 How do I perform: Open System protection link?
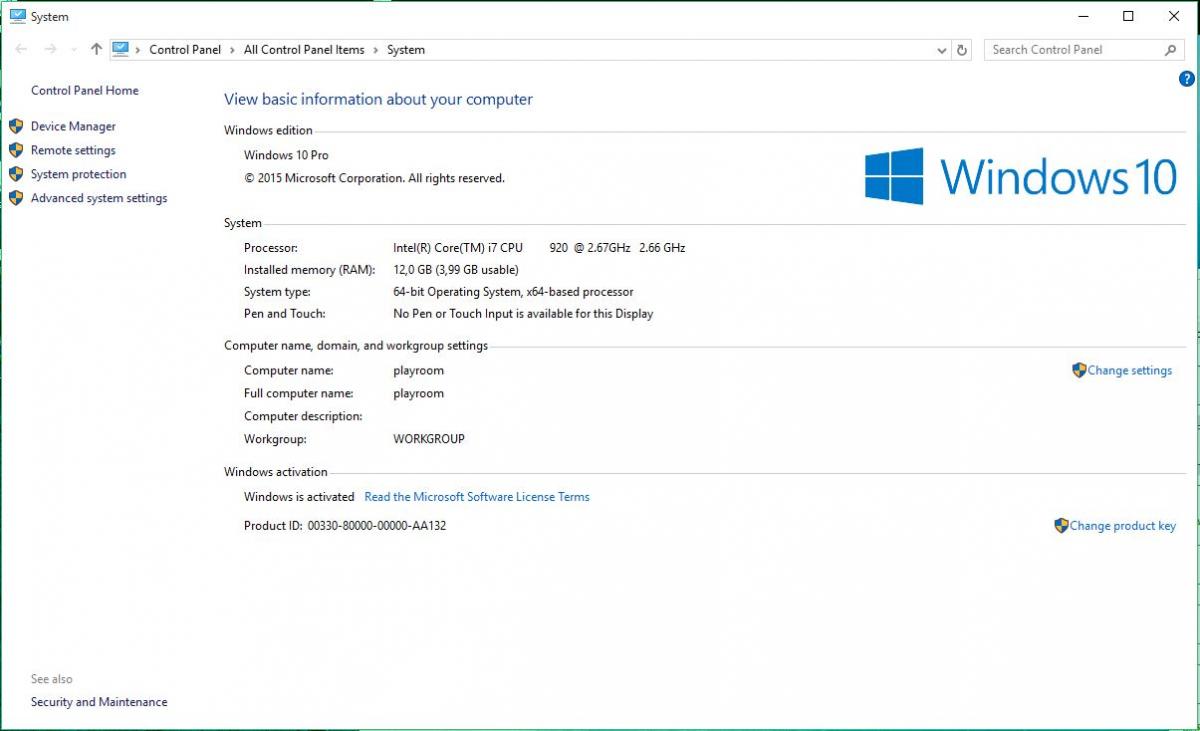click(78, 174)
